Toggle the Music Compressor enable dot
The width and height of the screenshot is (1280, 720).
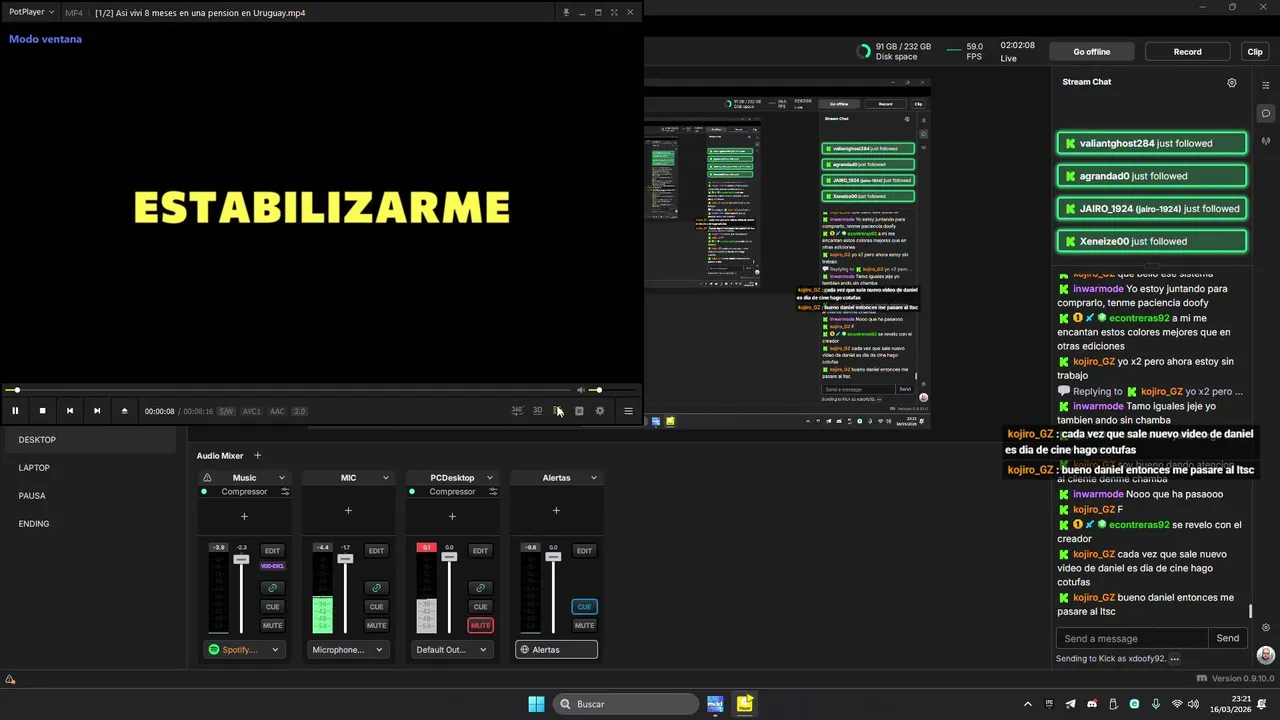click(204, 492)
